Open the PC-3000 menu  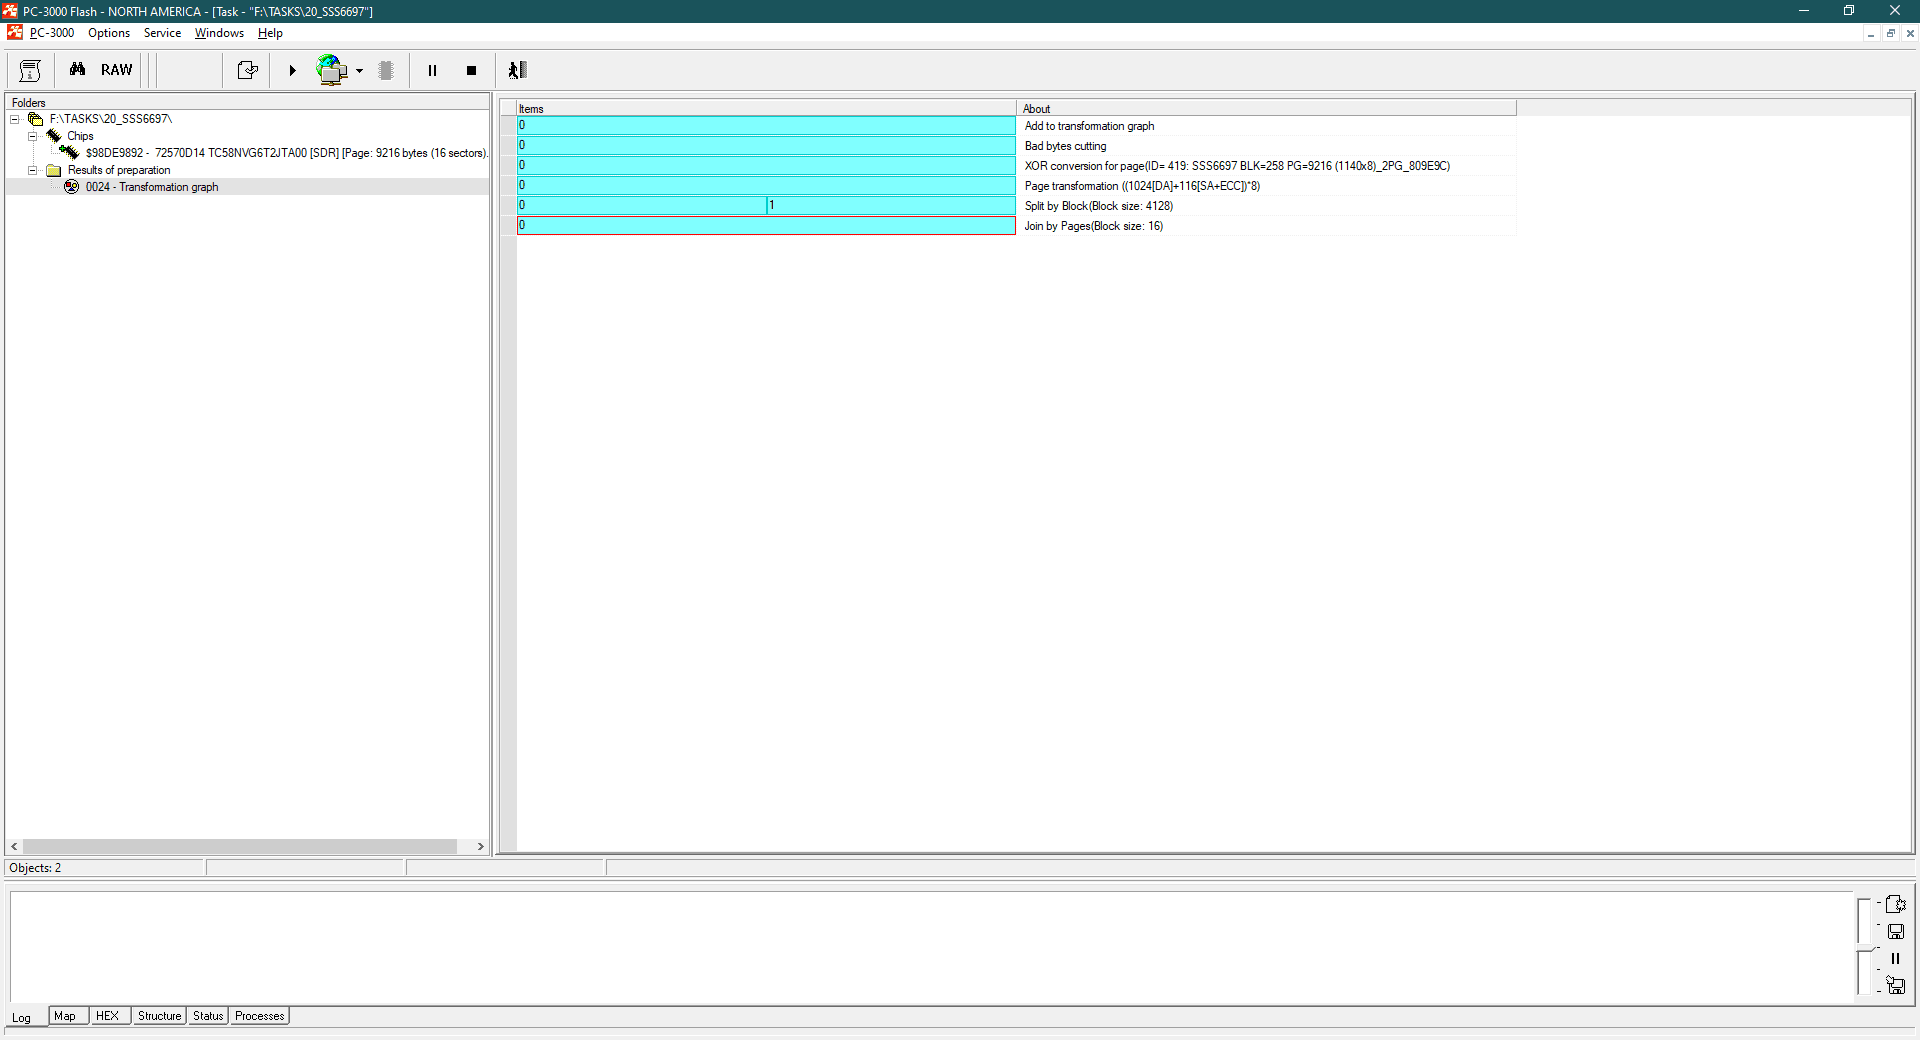52,33
